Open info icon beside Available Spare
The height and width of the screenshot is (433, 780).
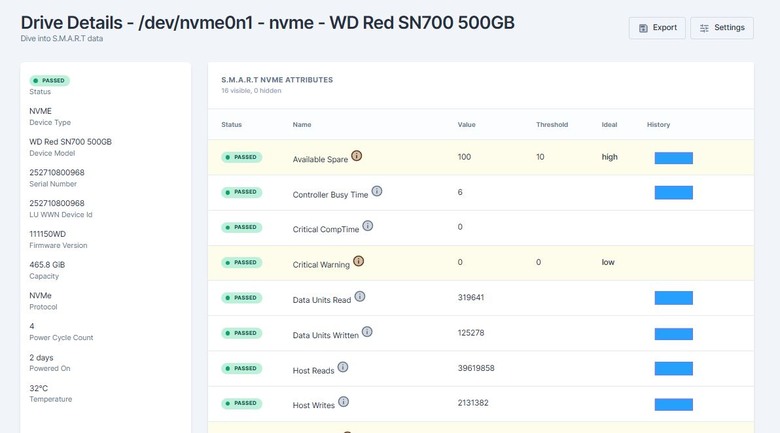click(357, 156)
